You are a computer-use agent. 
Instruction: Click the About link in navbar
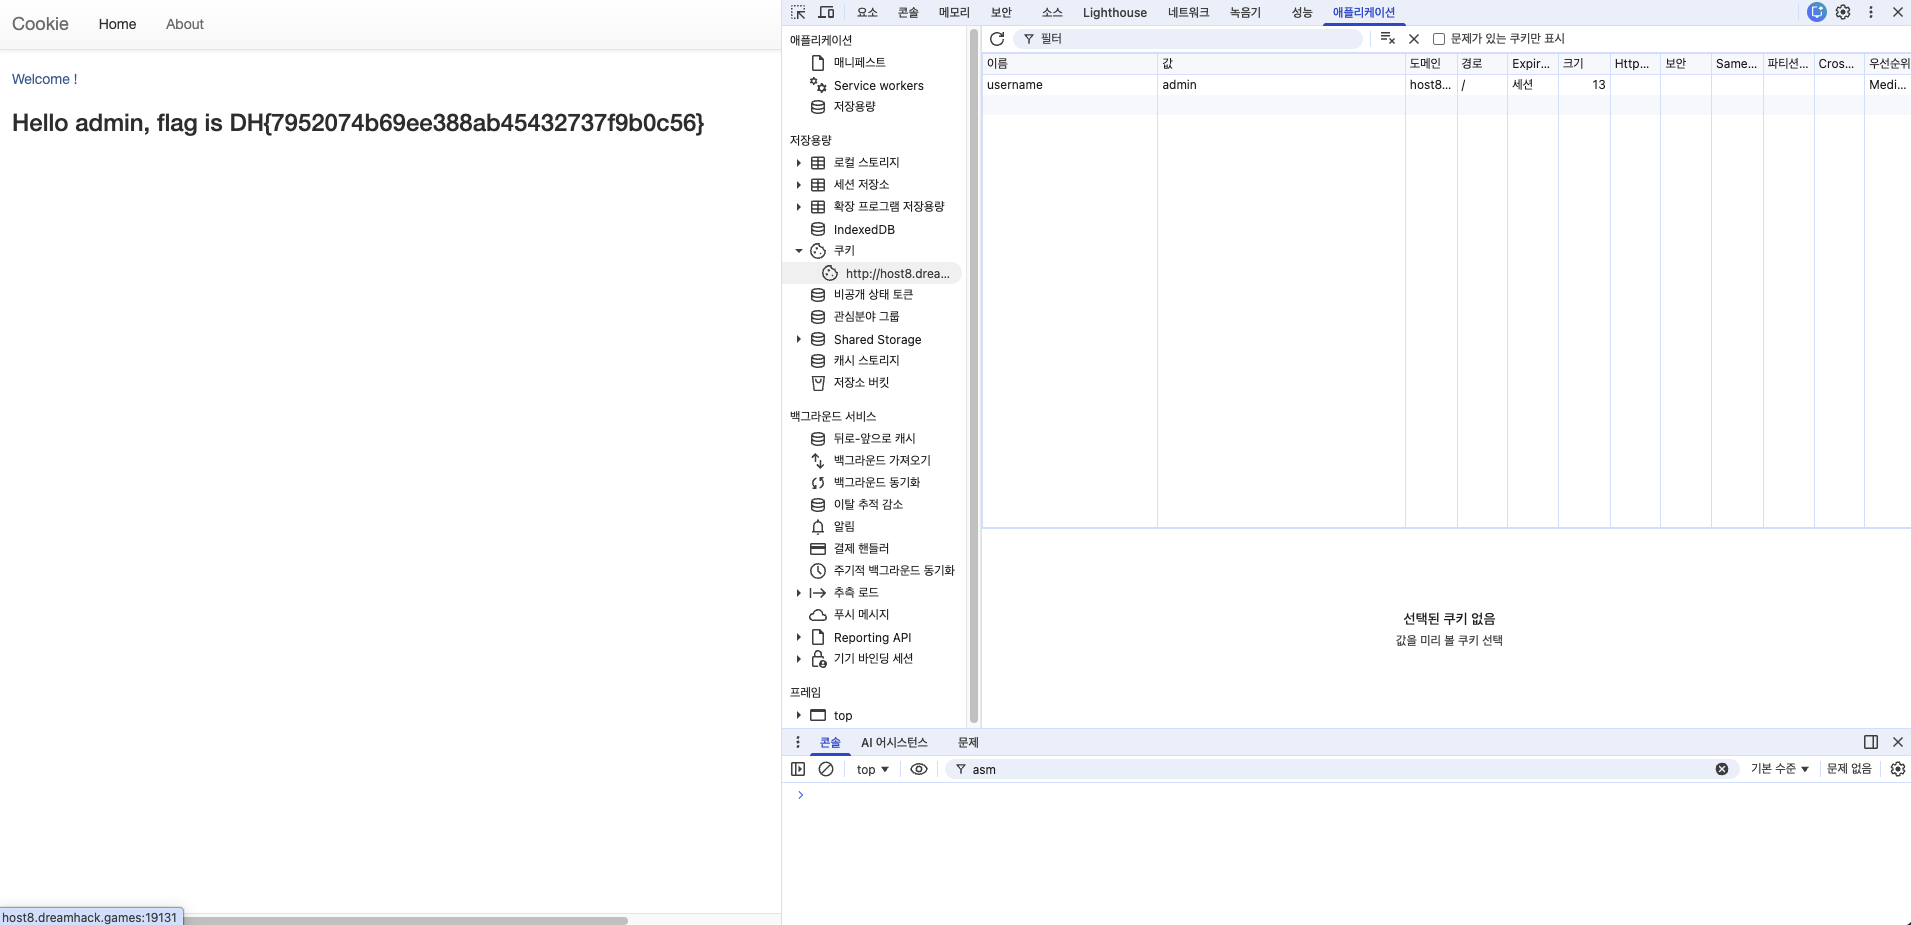185,24
